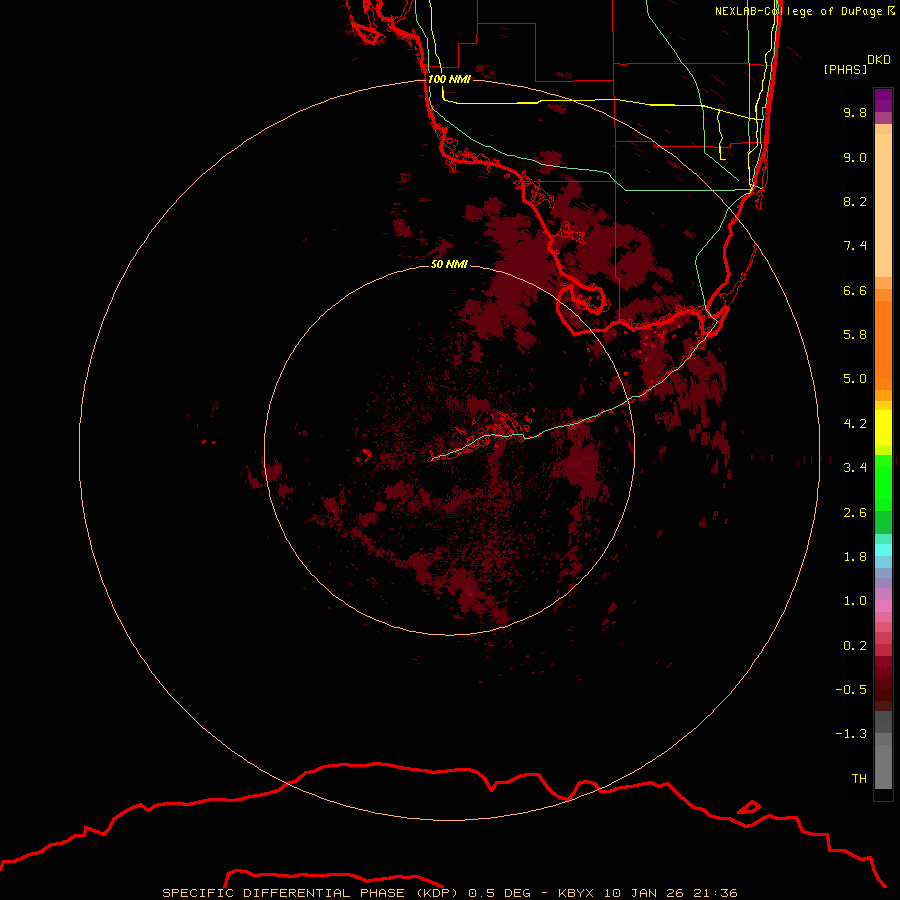The image size is (900, 900).
Task: Select the orange band of the legend
Action: coord(883,346)
